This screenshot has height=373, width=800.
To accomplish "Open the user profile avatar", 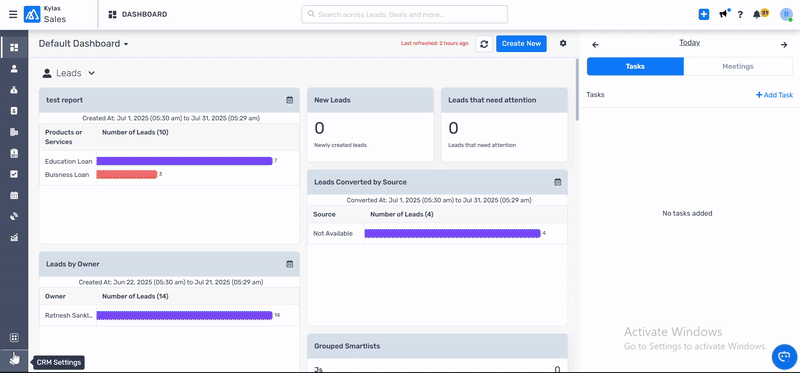I will [x=786, y=14].
